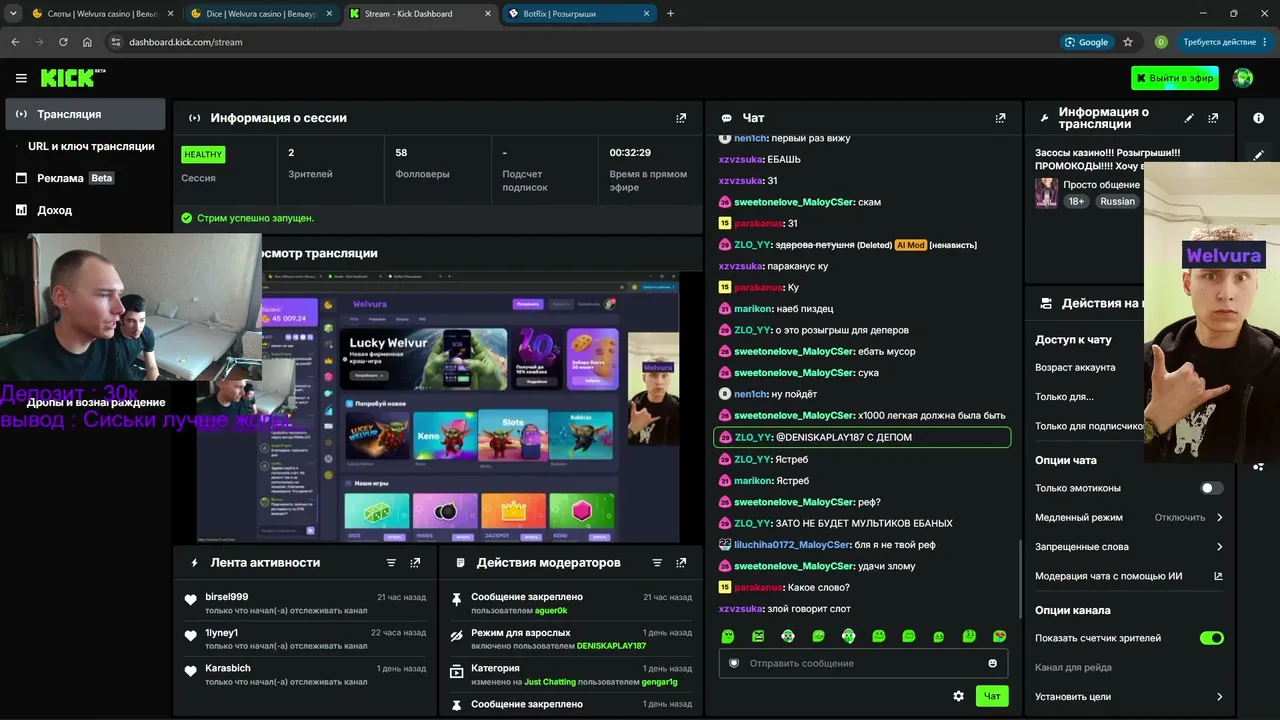Open a new browser tab

click(670, 14)
